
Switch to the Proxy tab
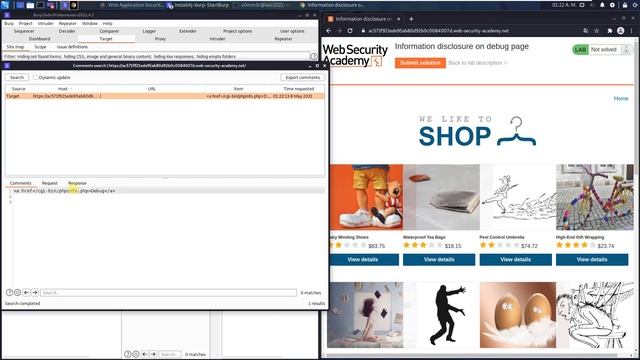coord(160,39)
